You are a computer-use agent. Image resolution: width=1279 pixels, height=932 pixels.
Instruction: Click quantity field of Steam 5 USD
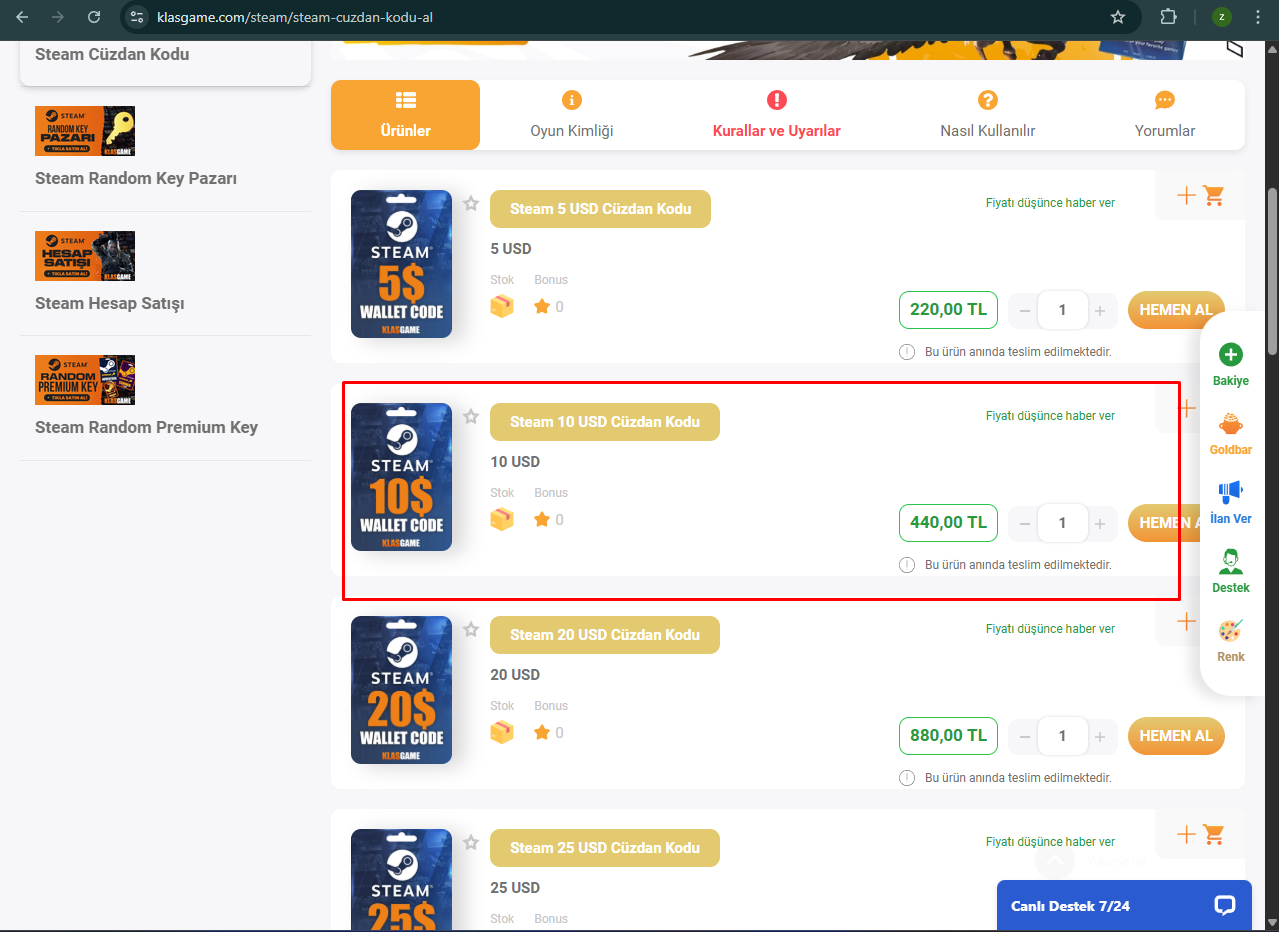tap(1062, 310)
